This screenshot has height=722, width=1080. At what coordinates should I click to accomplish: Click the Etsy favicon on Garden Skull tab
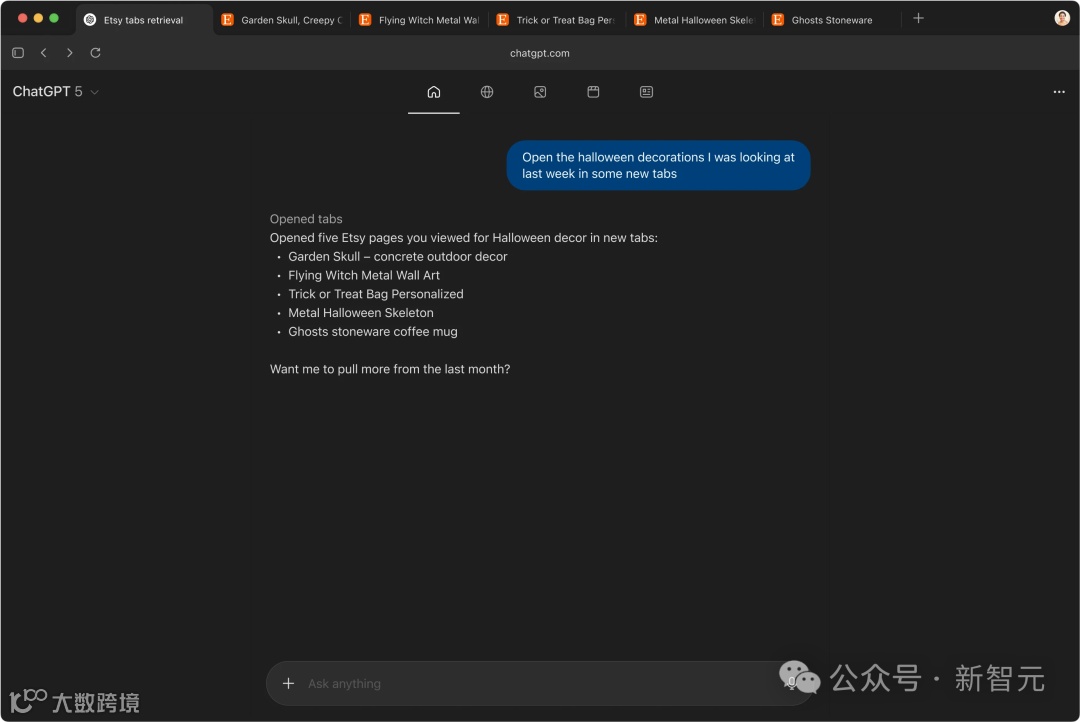[227, 20]
